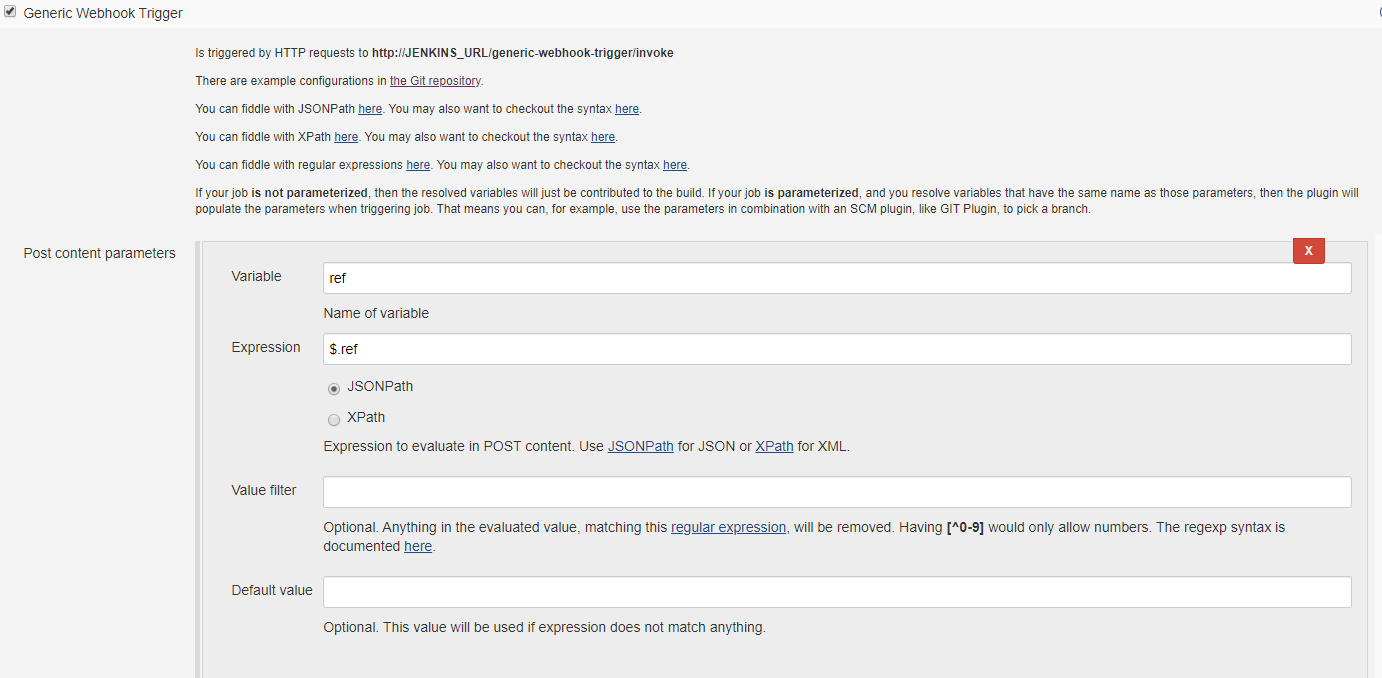Follow the XPath link in the Expression help text
Image resolution: width=1382 pixels, height=678 pixels.
point(774,447)
